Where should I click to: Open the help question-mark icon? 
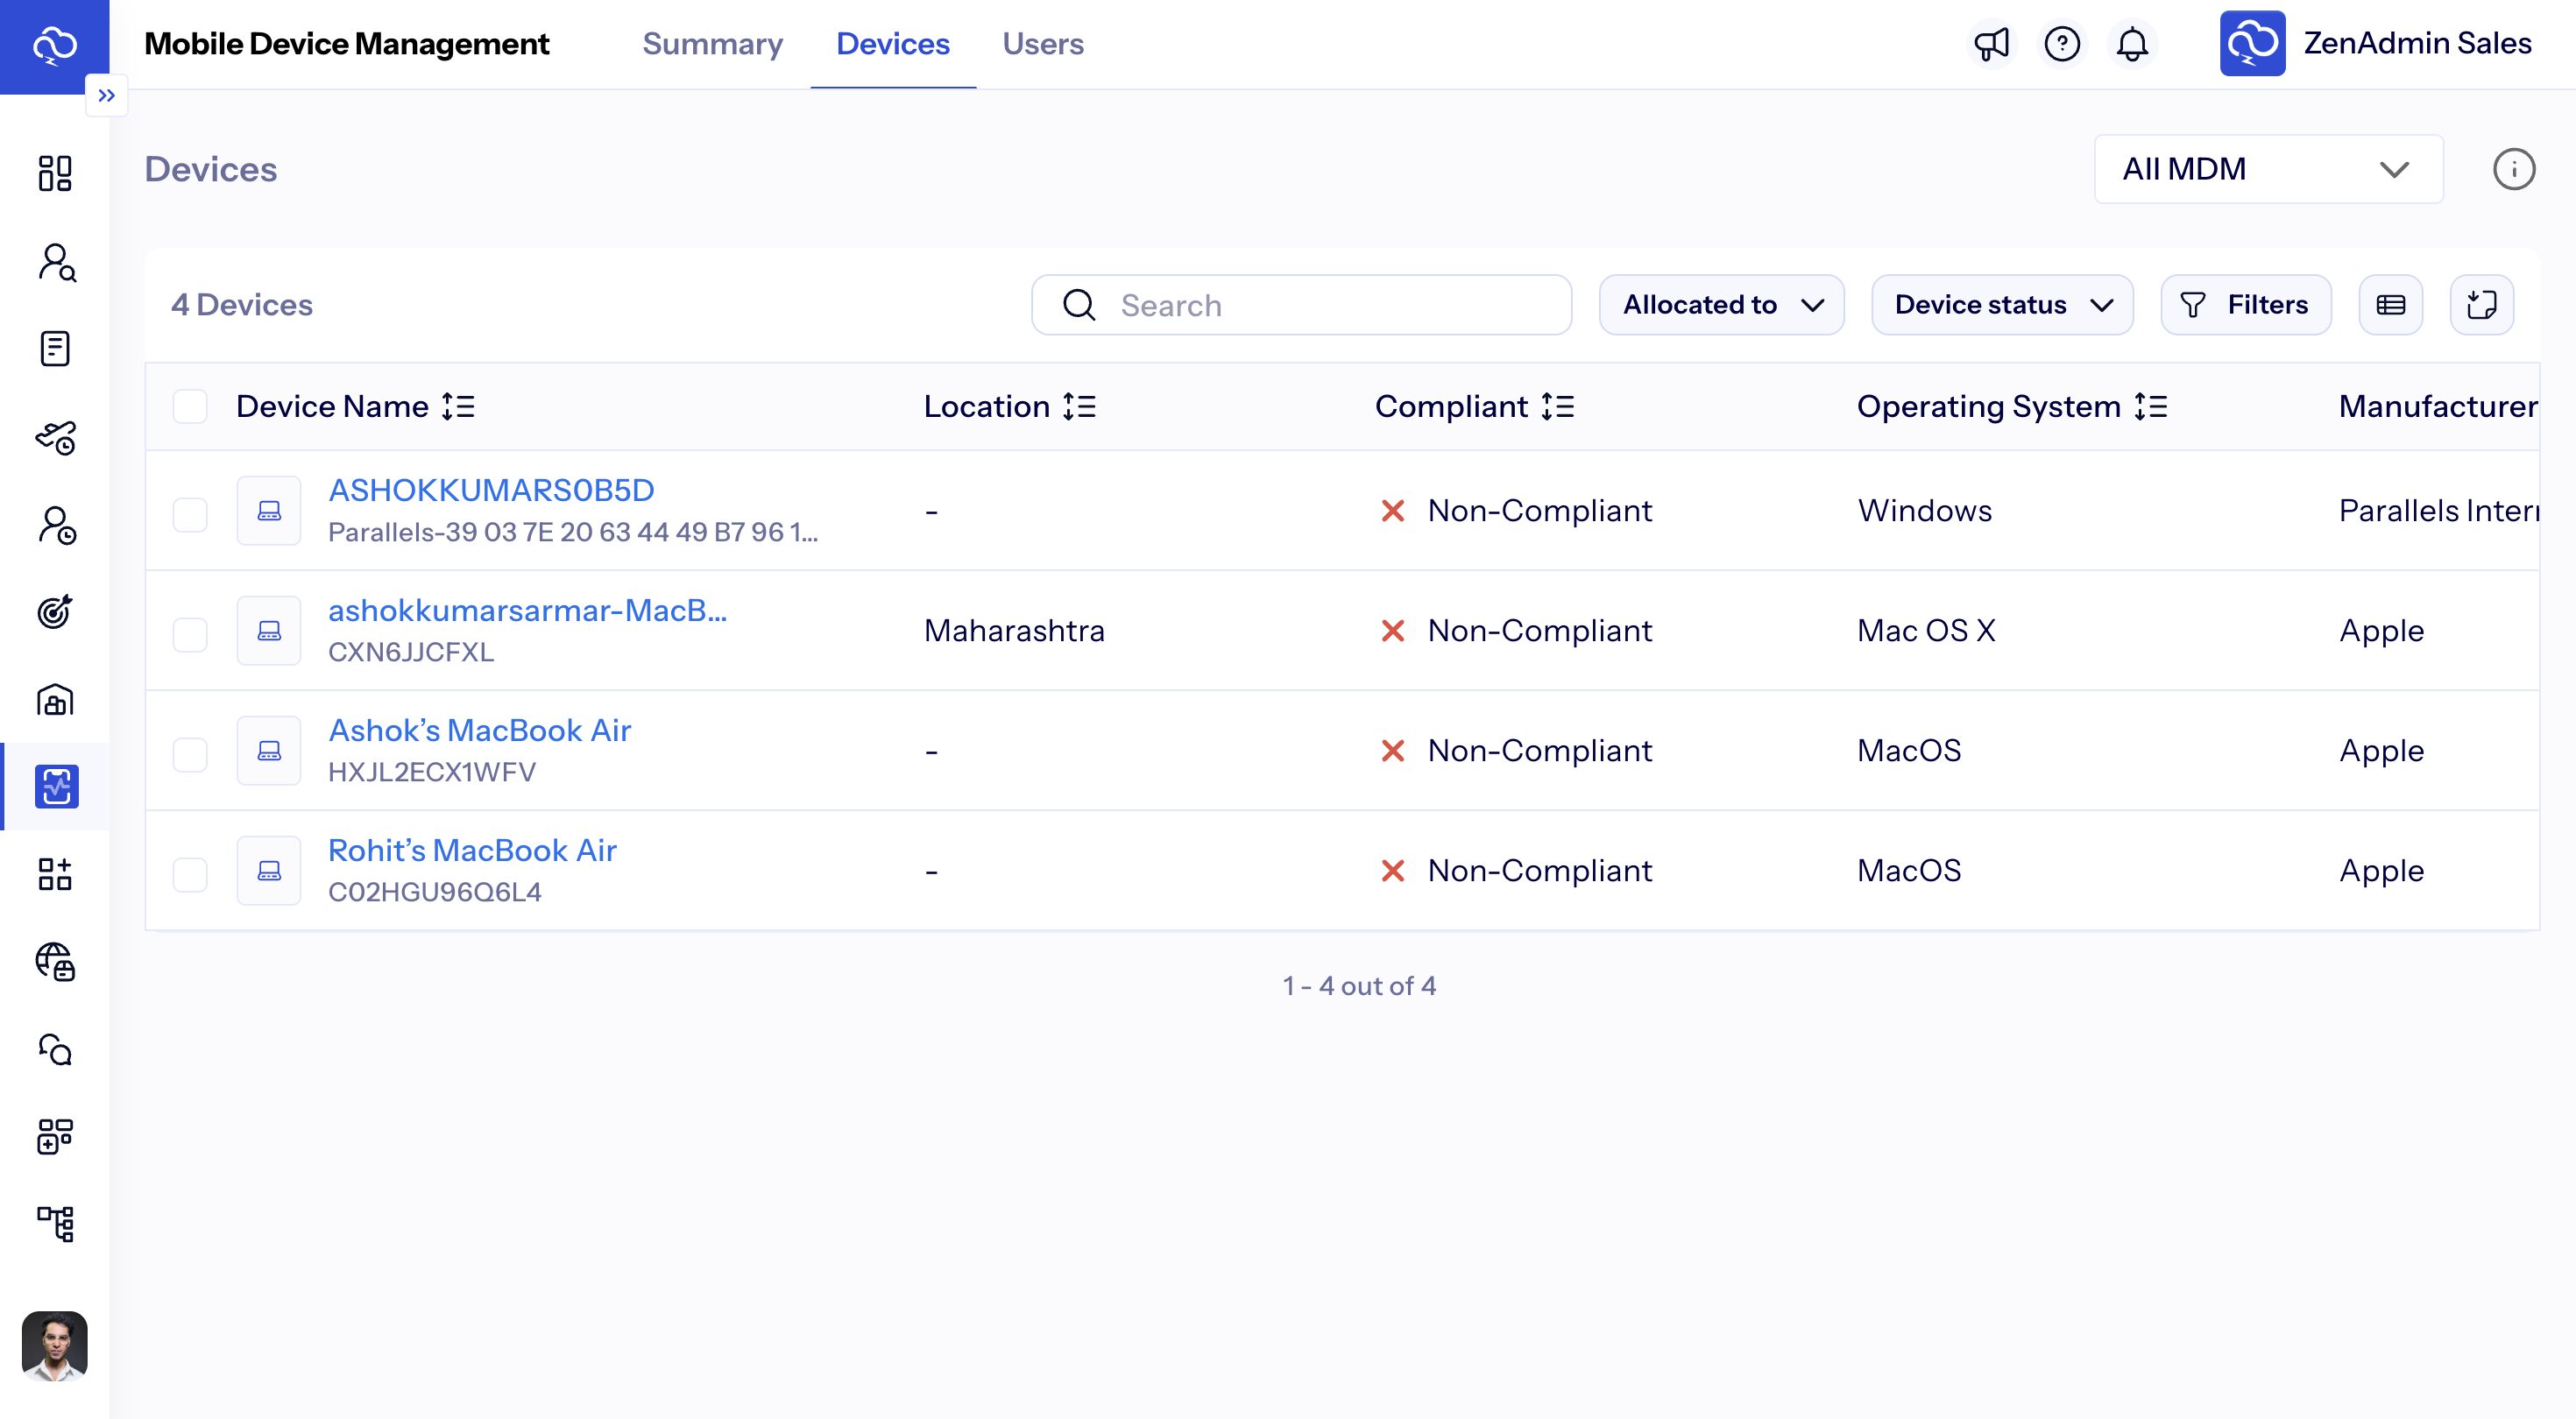2062,44
